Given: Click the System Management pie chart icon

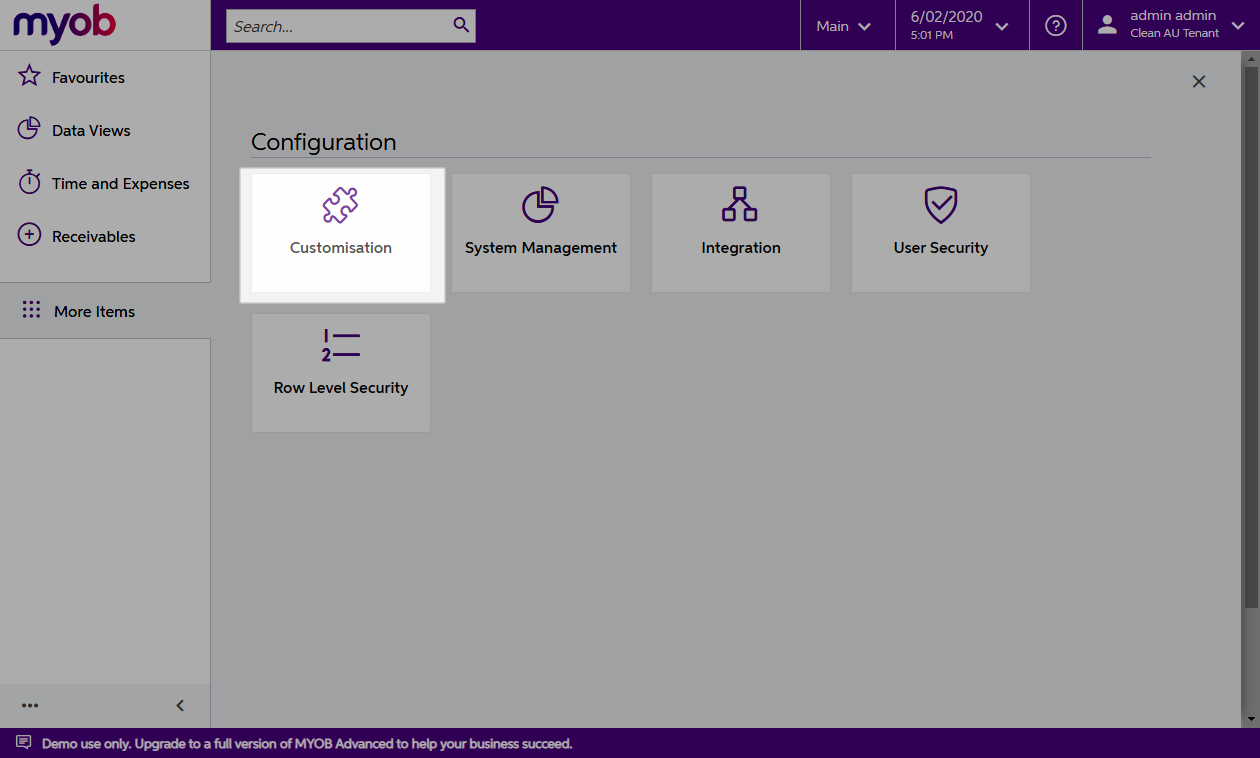Looking at the screenshot, I should click(x=540, y=205).
